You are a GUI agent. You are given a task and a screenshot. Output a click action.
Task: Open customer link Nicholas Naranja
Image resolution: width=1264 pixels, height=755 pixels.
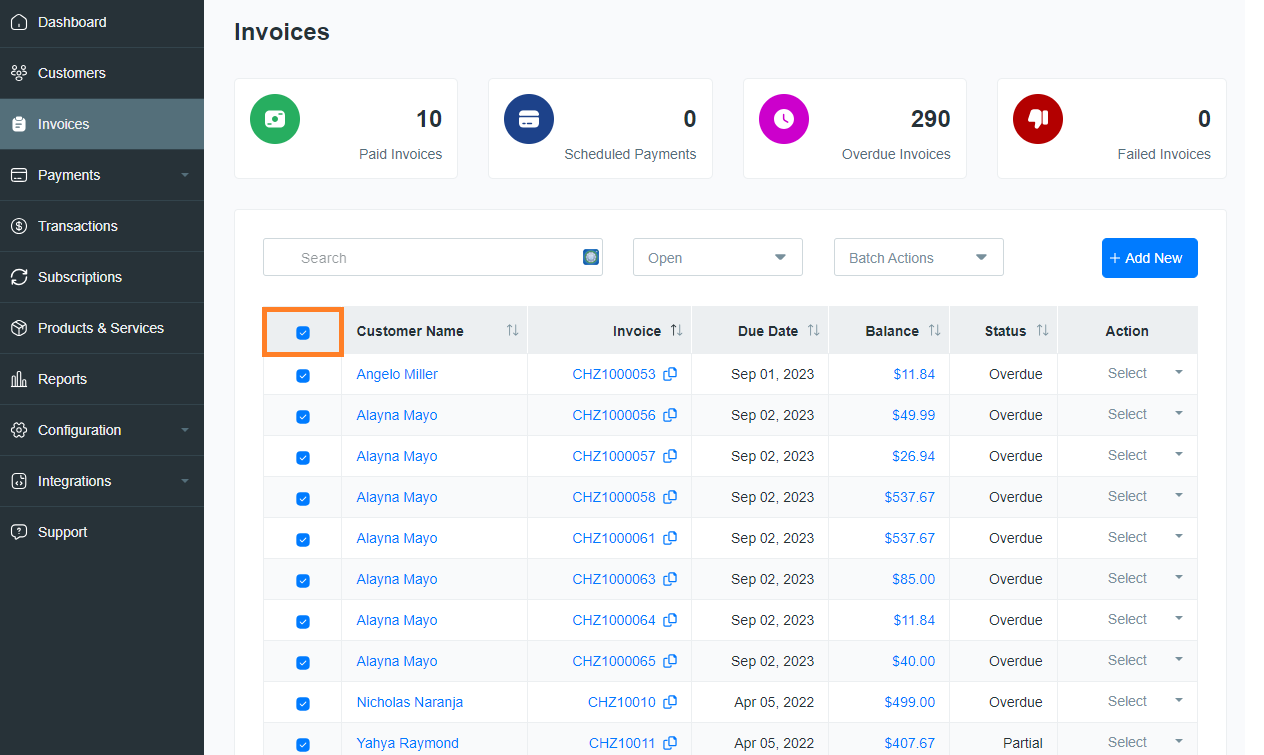[410, 702]
